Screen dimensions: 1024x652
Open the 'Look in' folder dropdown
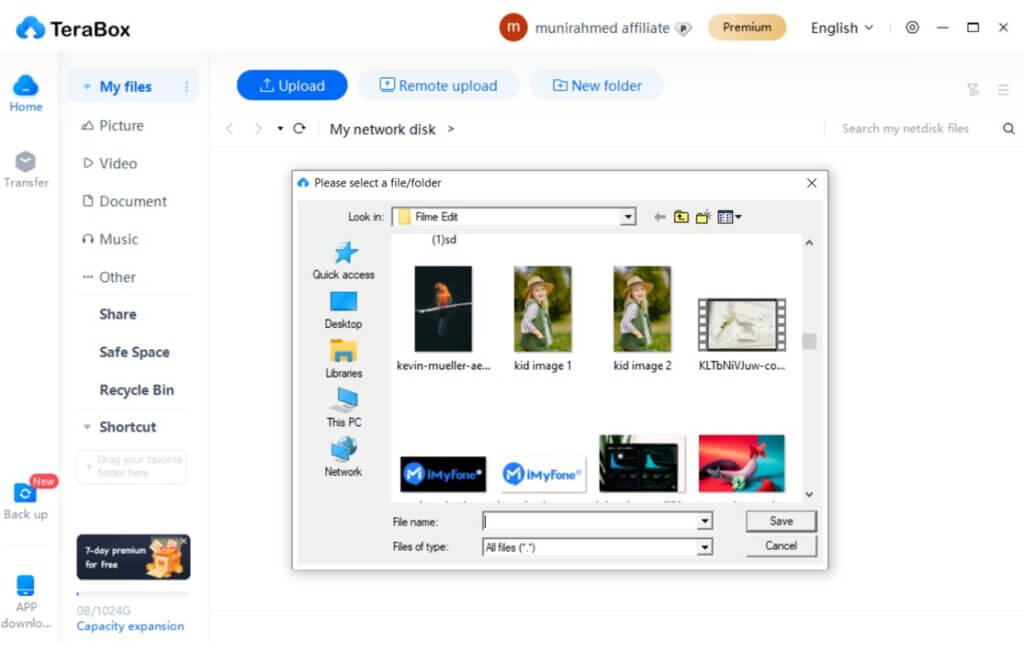(x=628, y=216)
